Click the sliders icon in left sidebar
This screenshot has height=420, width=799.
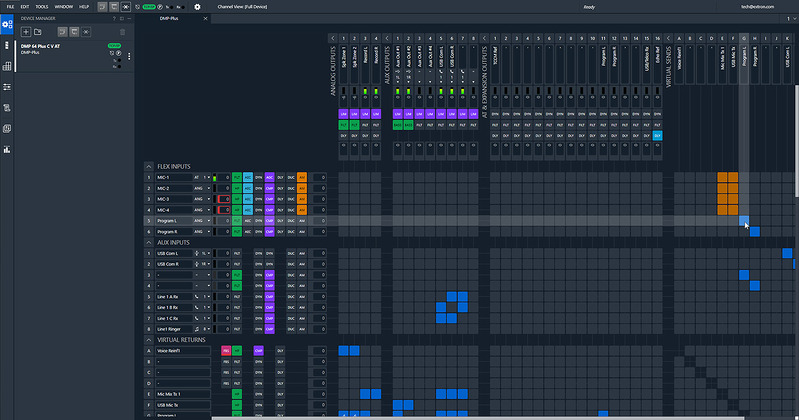click(x=7, y=87)
